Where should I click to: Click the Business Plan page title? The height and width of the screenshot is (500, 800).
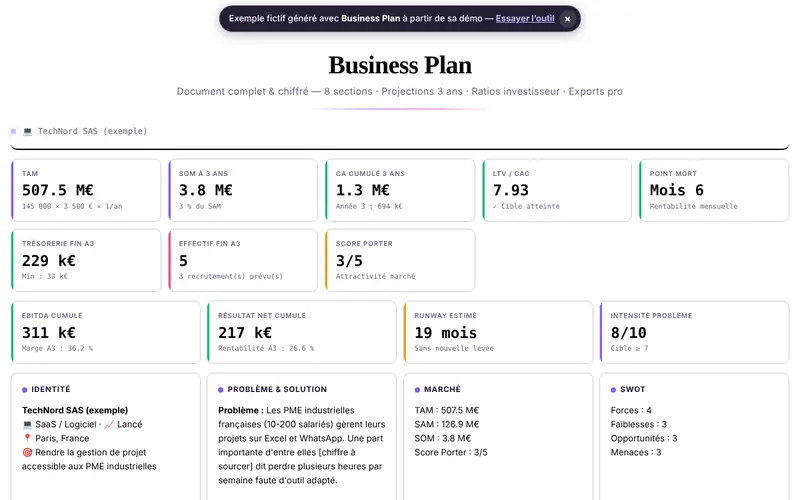click(400, 65)
